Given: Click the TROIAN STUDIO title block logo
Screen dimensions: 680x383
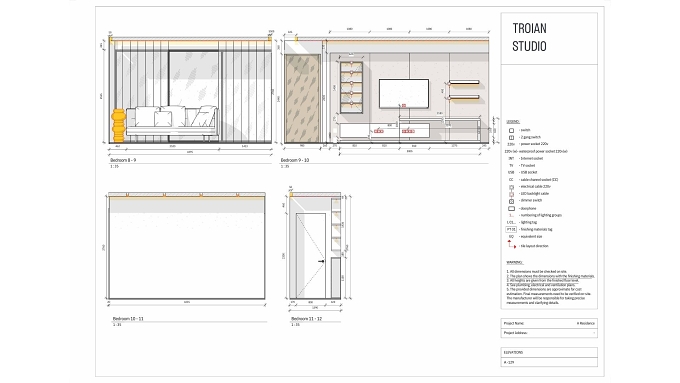Looking at the screenshot, I should [530, 37].
